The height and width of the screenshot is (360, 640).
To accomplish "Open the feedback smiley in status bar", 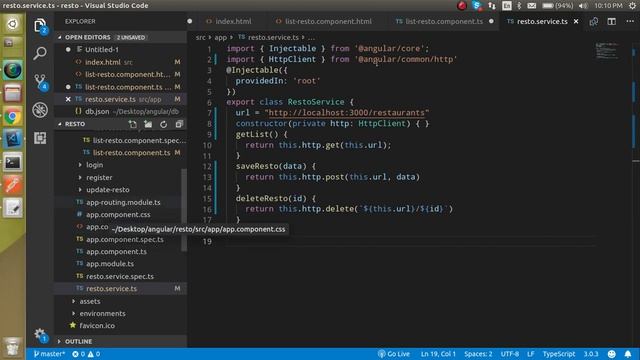I will click(611, 354).
